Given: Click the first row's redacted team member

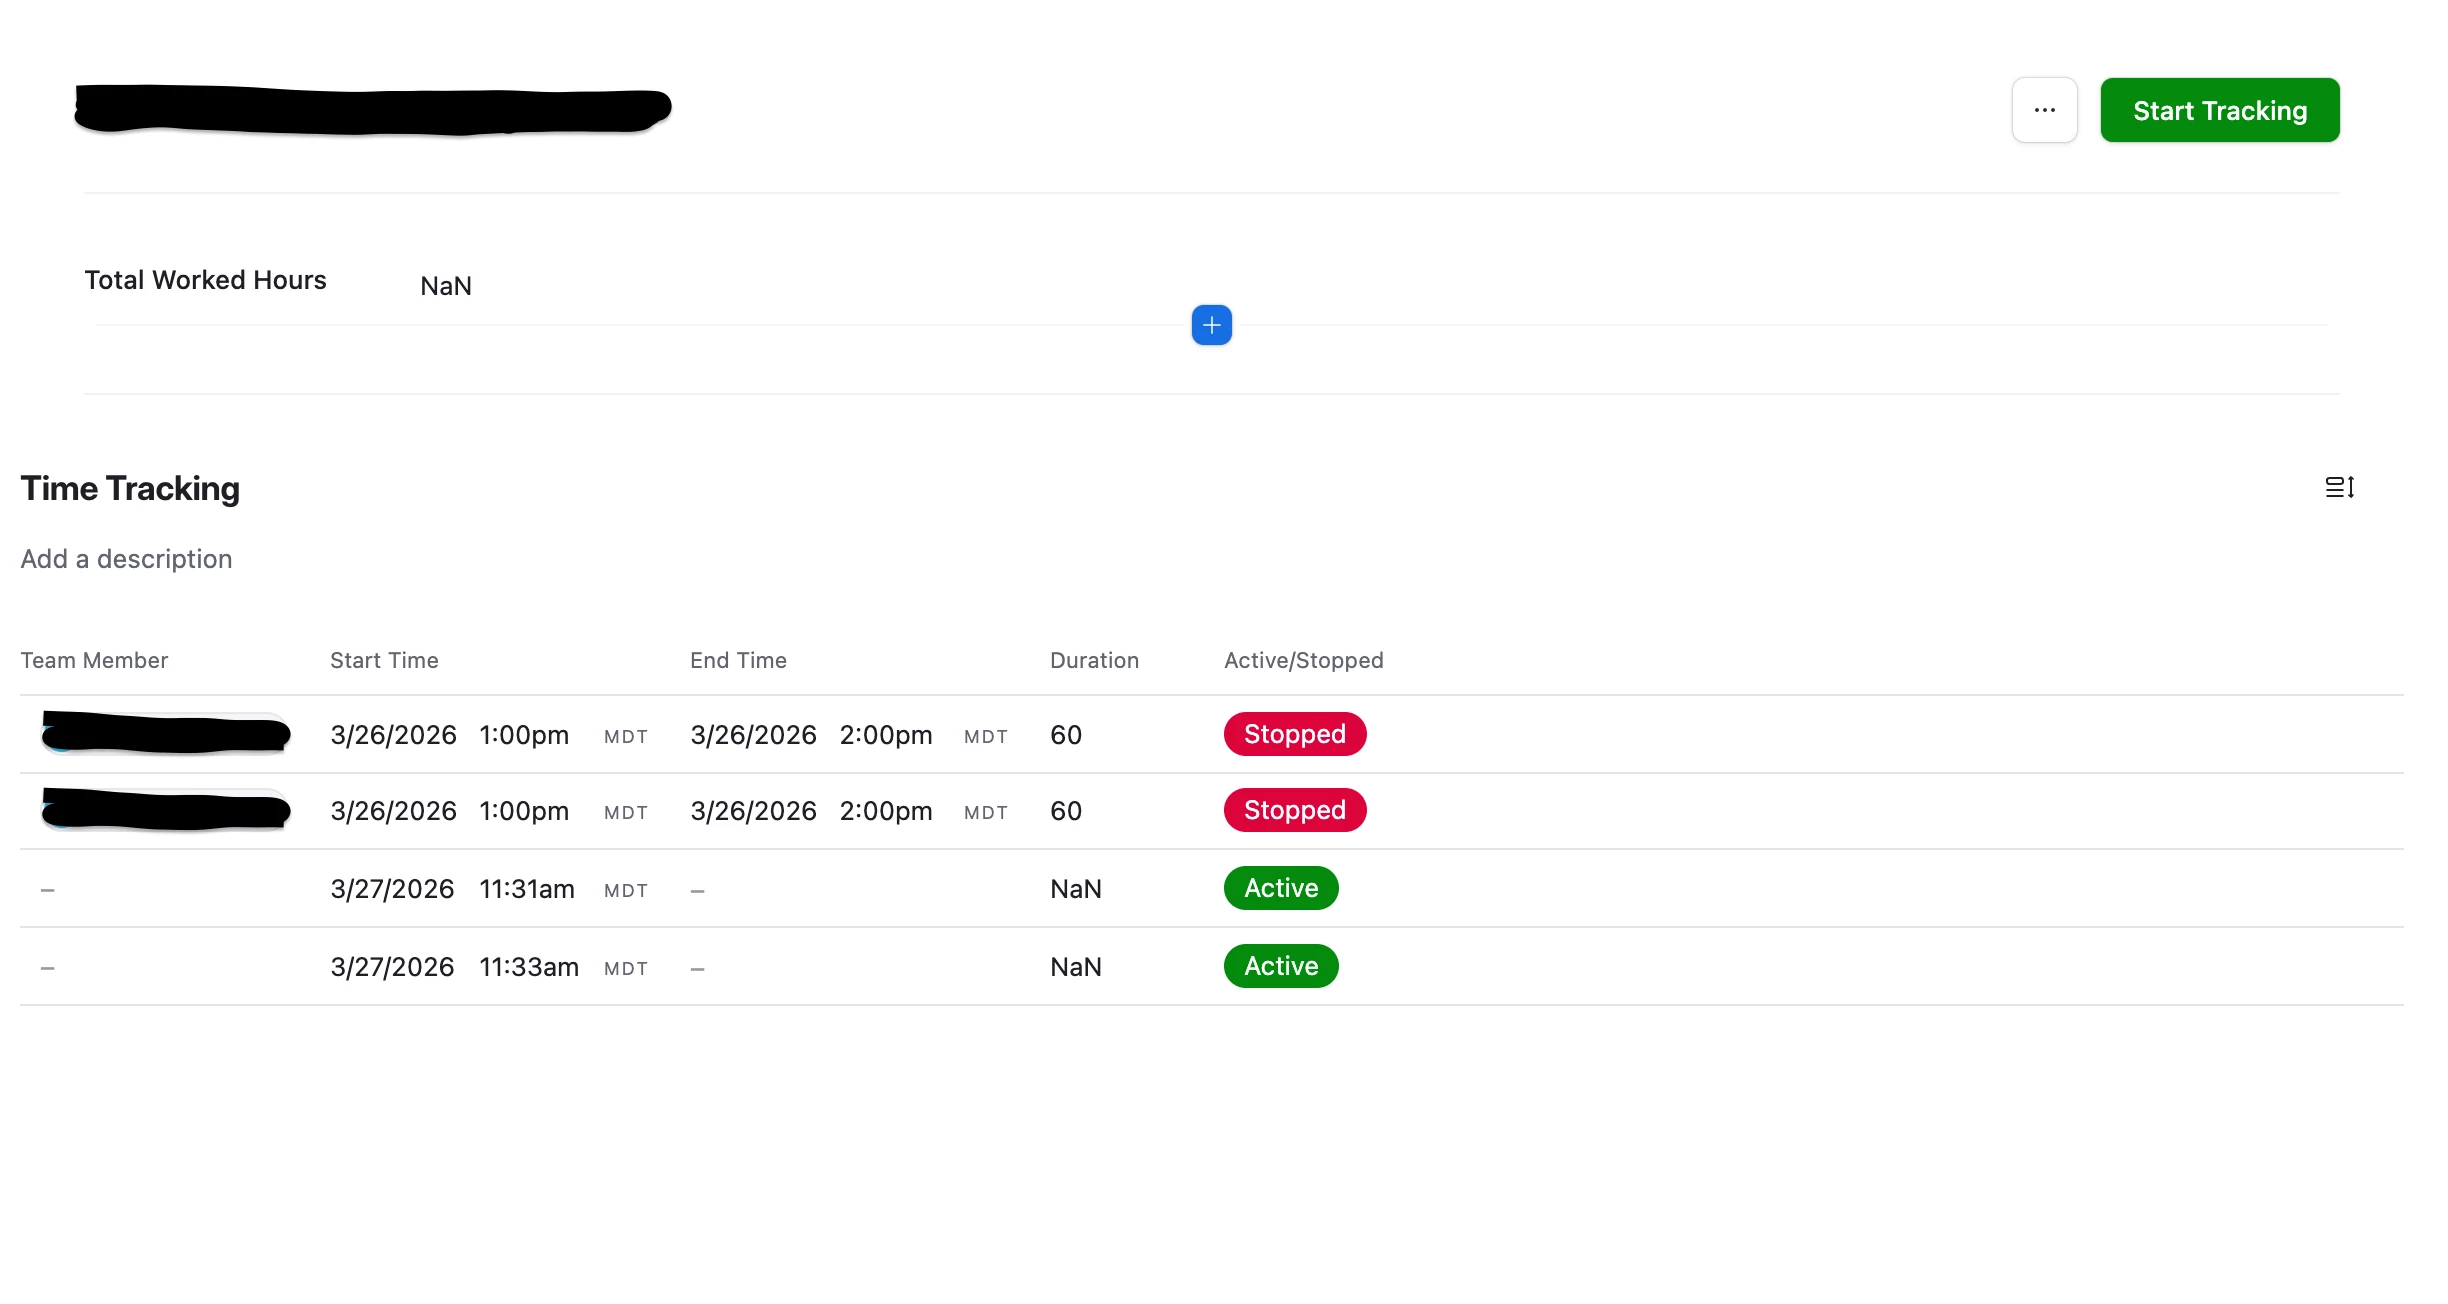Looking at the screenshot, I should tap(165, 734).
